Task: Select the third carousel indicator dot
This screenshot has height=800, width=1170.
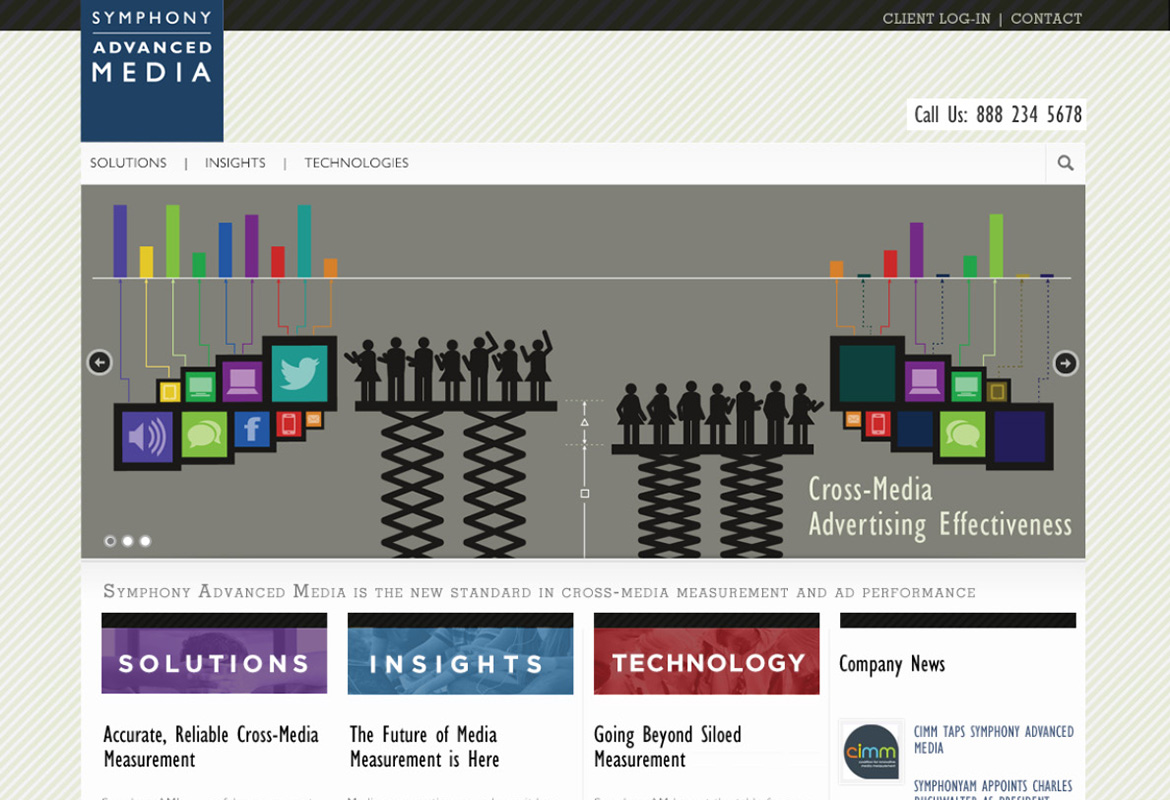Action: click(x=146, y=541)
